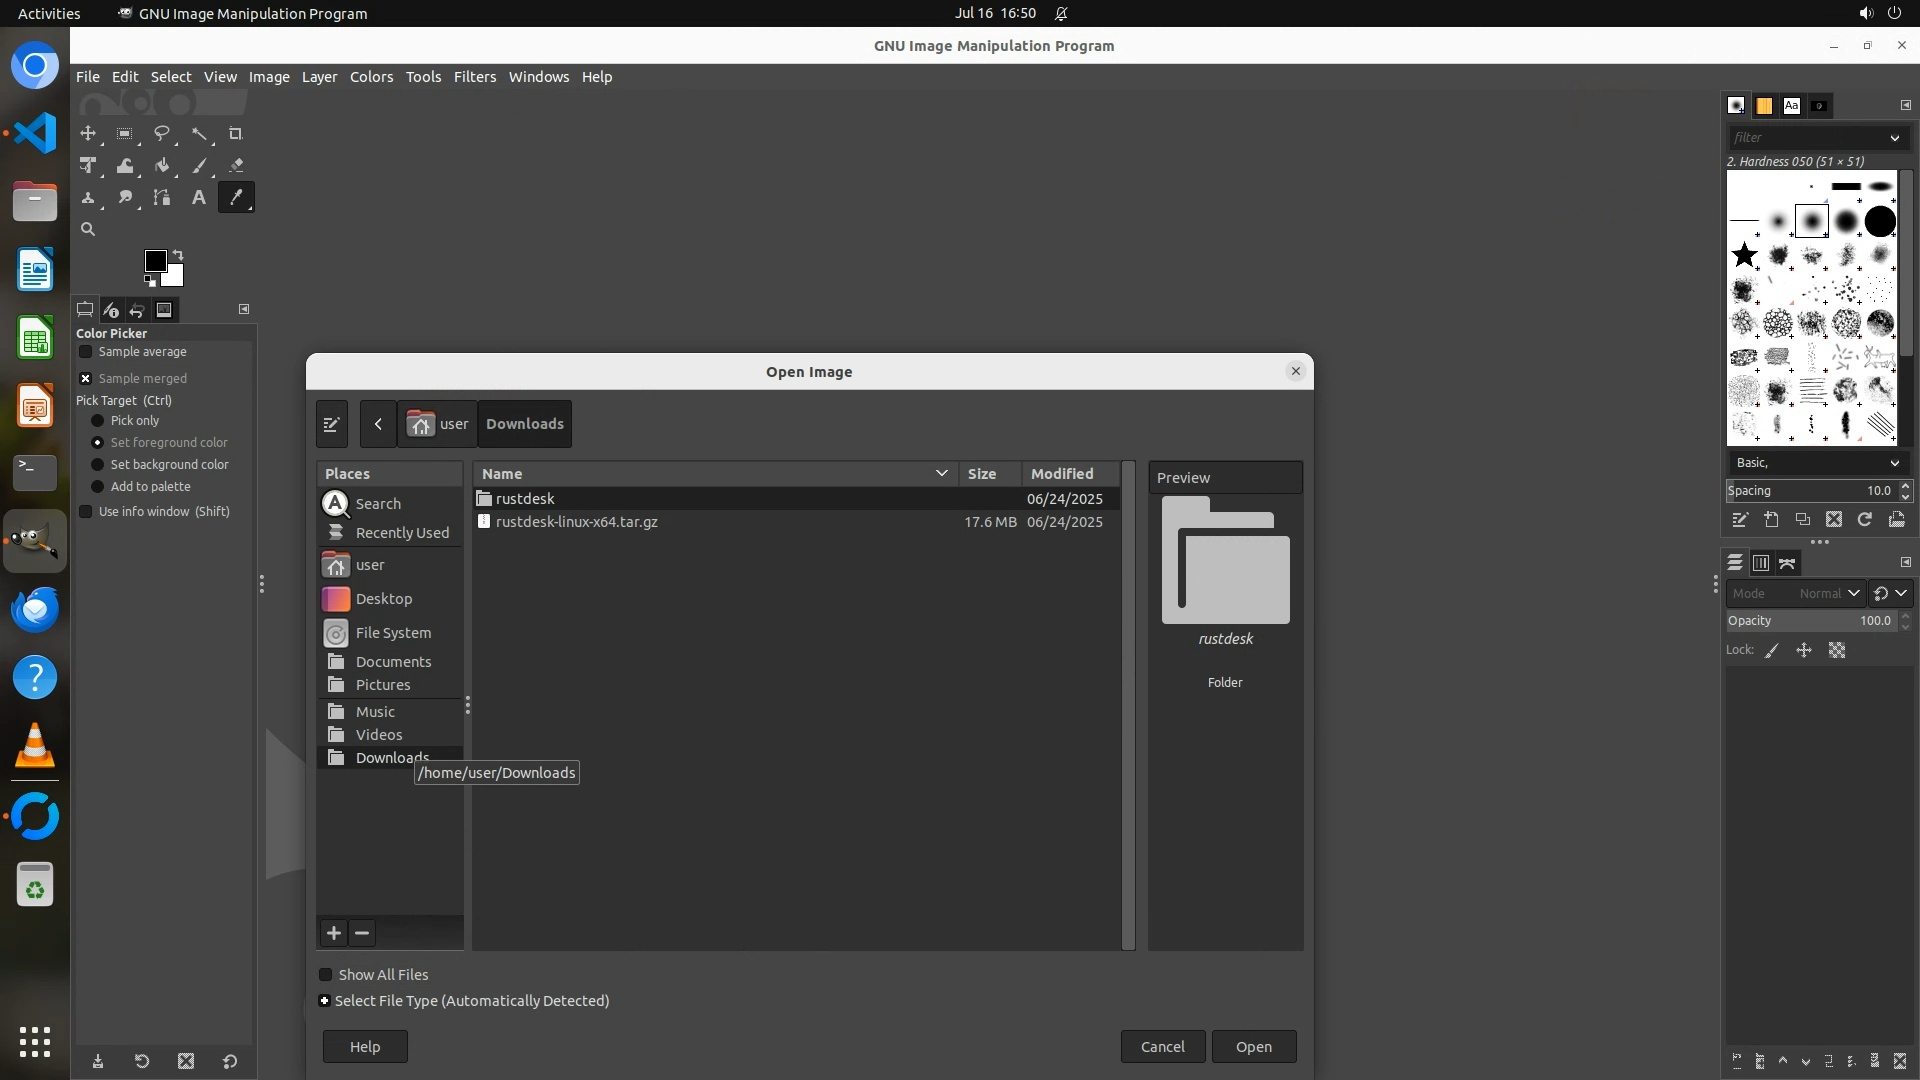Toggle the Sample average checkbox
Screen dimensions: 1920x1080
pyautogui.click(x=86, y=352)
